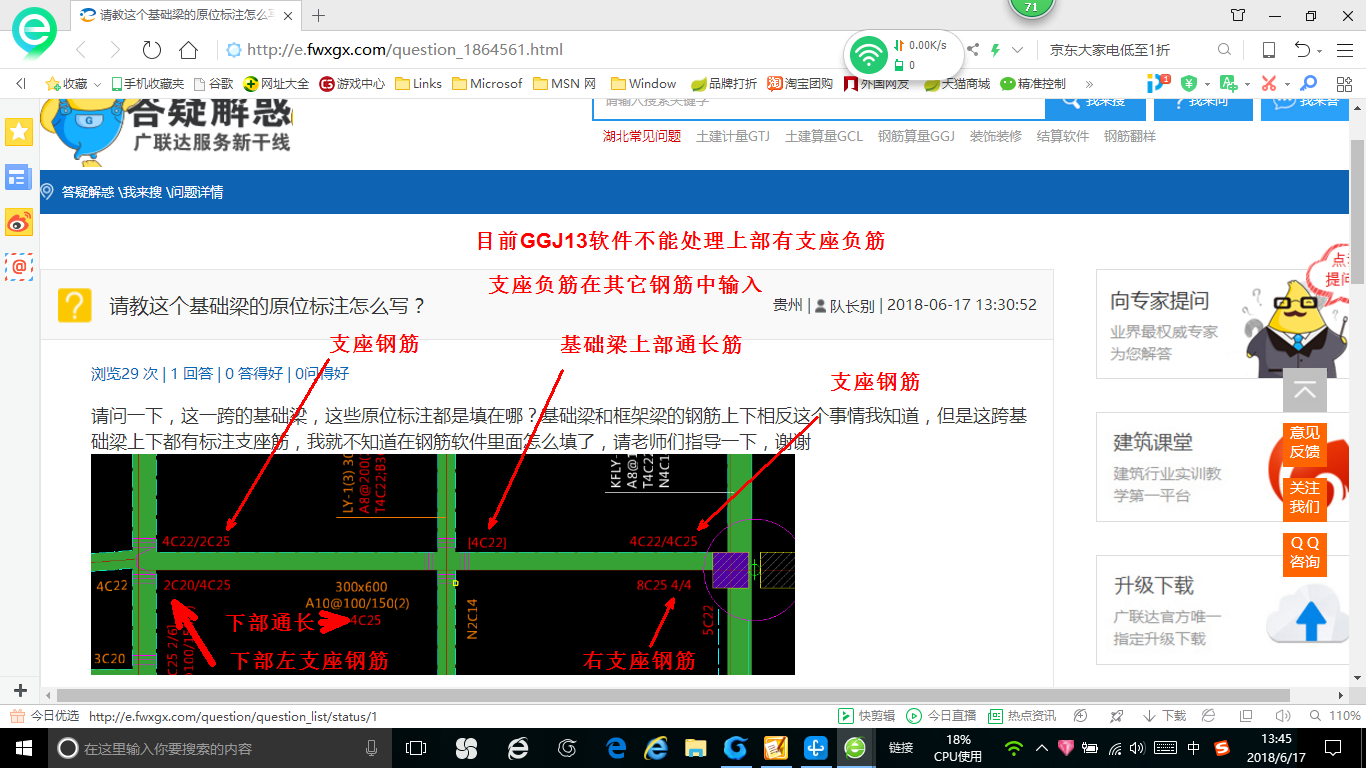This screenshot has height=768, width=1366.
Task: Open the 淘宝团购 bookmark
Action: (800, 84)
